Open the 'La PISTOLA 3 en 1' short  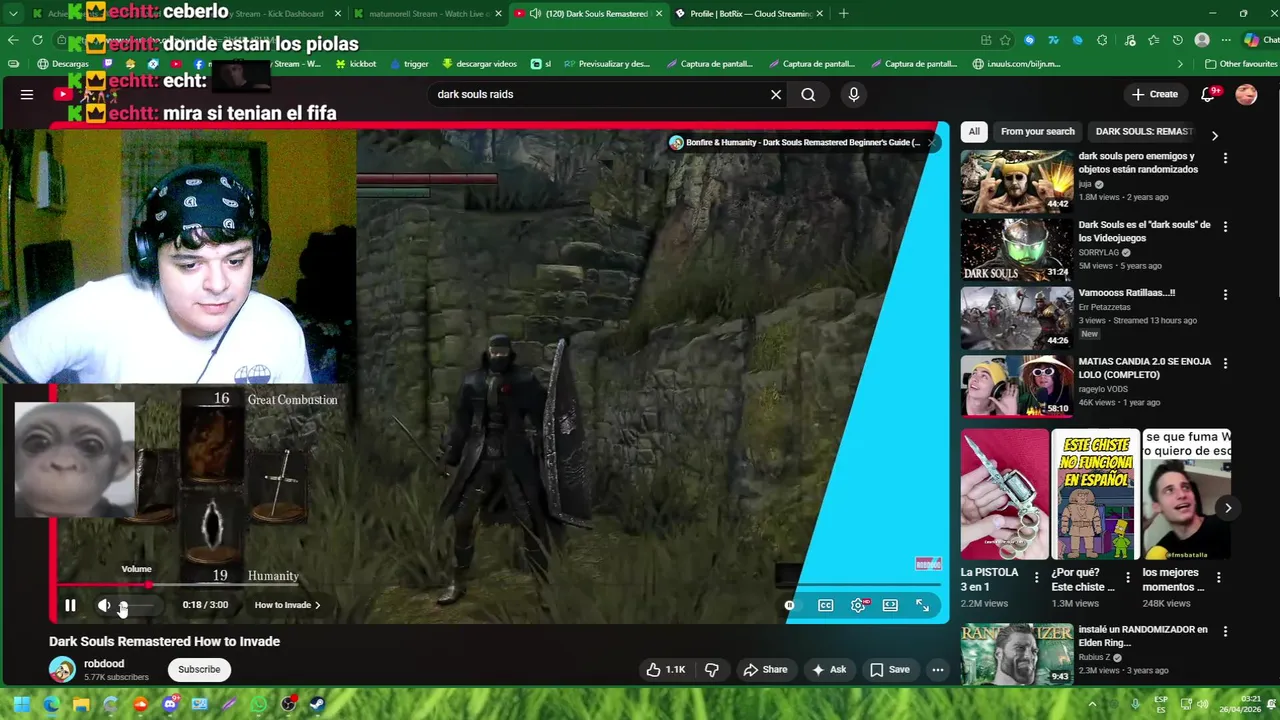coord(1005,494)
